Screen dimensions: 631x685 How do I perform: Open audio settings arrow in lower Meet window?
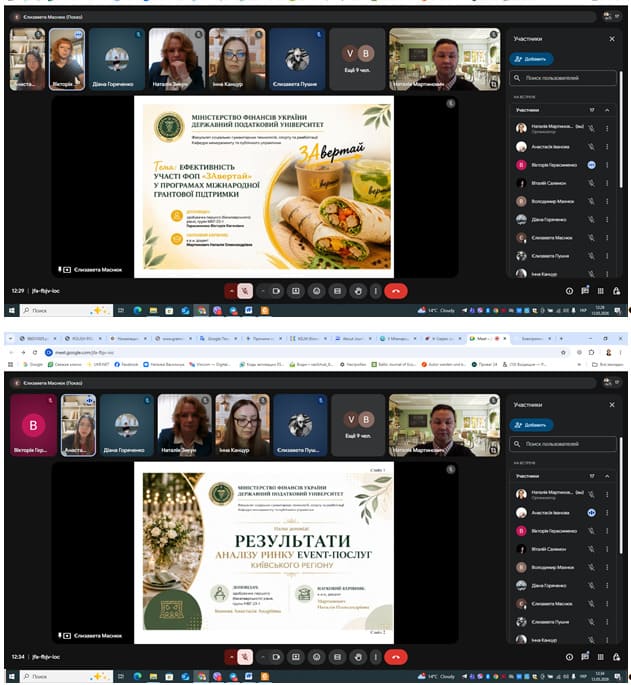[x=231, y=657]
